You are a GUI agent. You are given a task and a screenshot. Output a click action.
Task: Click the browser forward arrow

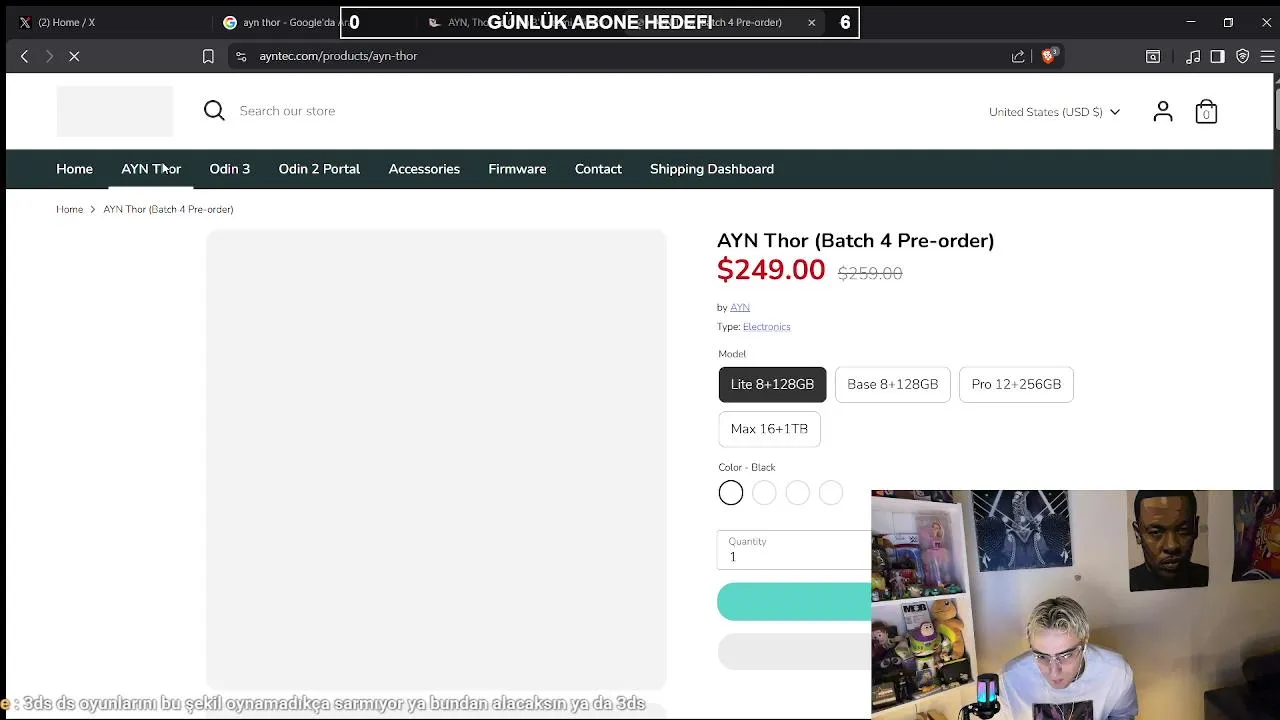[48, 56]
